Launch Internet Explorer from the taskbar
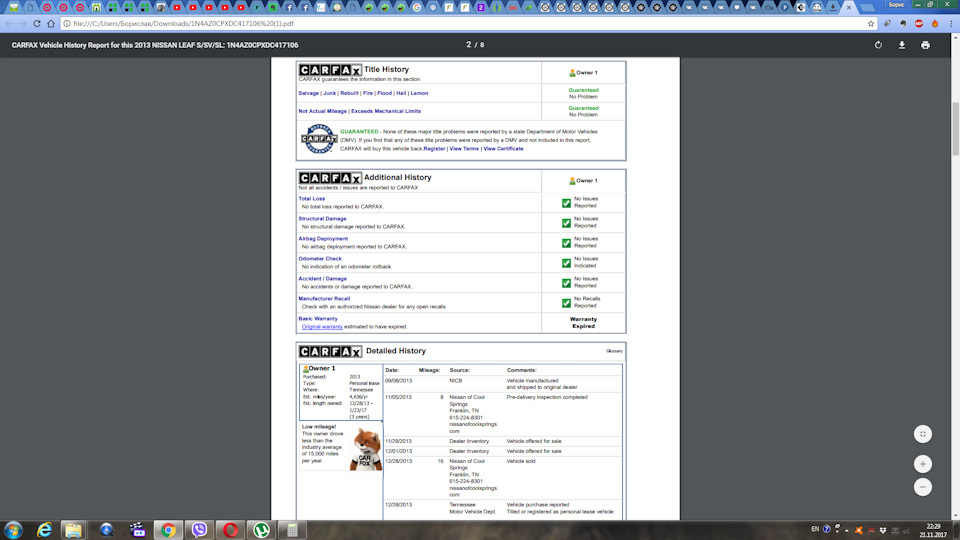The height and width of the screenshot is (540, 960). pyautogui.click(x=44, y=530)
